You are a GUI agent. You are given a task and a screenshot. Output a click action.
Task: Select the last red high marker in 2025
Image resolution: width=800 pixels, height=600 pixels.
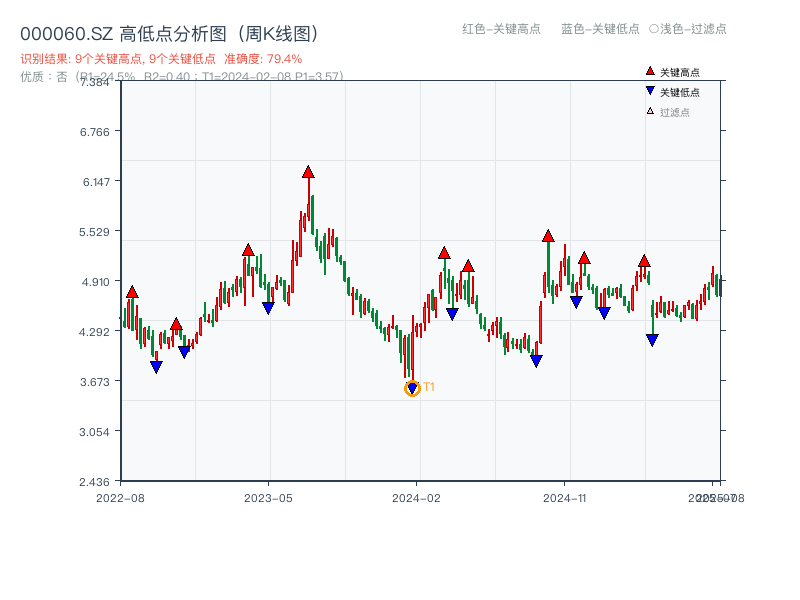(644, 261)
